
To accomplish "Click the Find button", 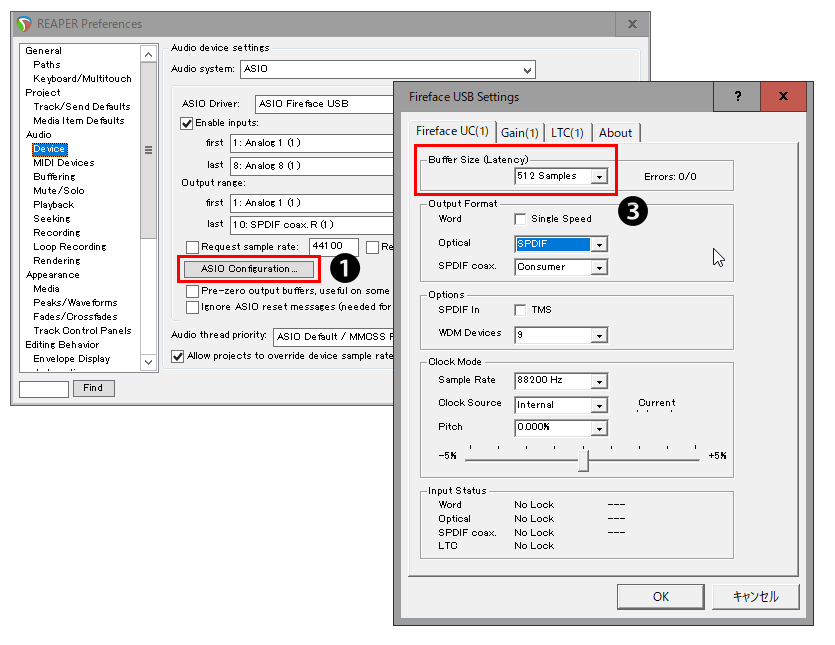I will point(93,388).
